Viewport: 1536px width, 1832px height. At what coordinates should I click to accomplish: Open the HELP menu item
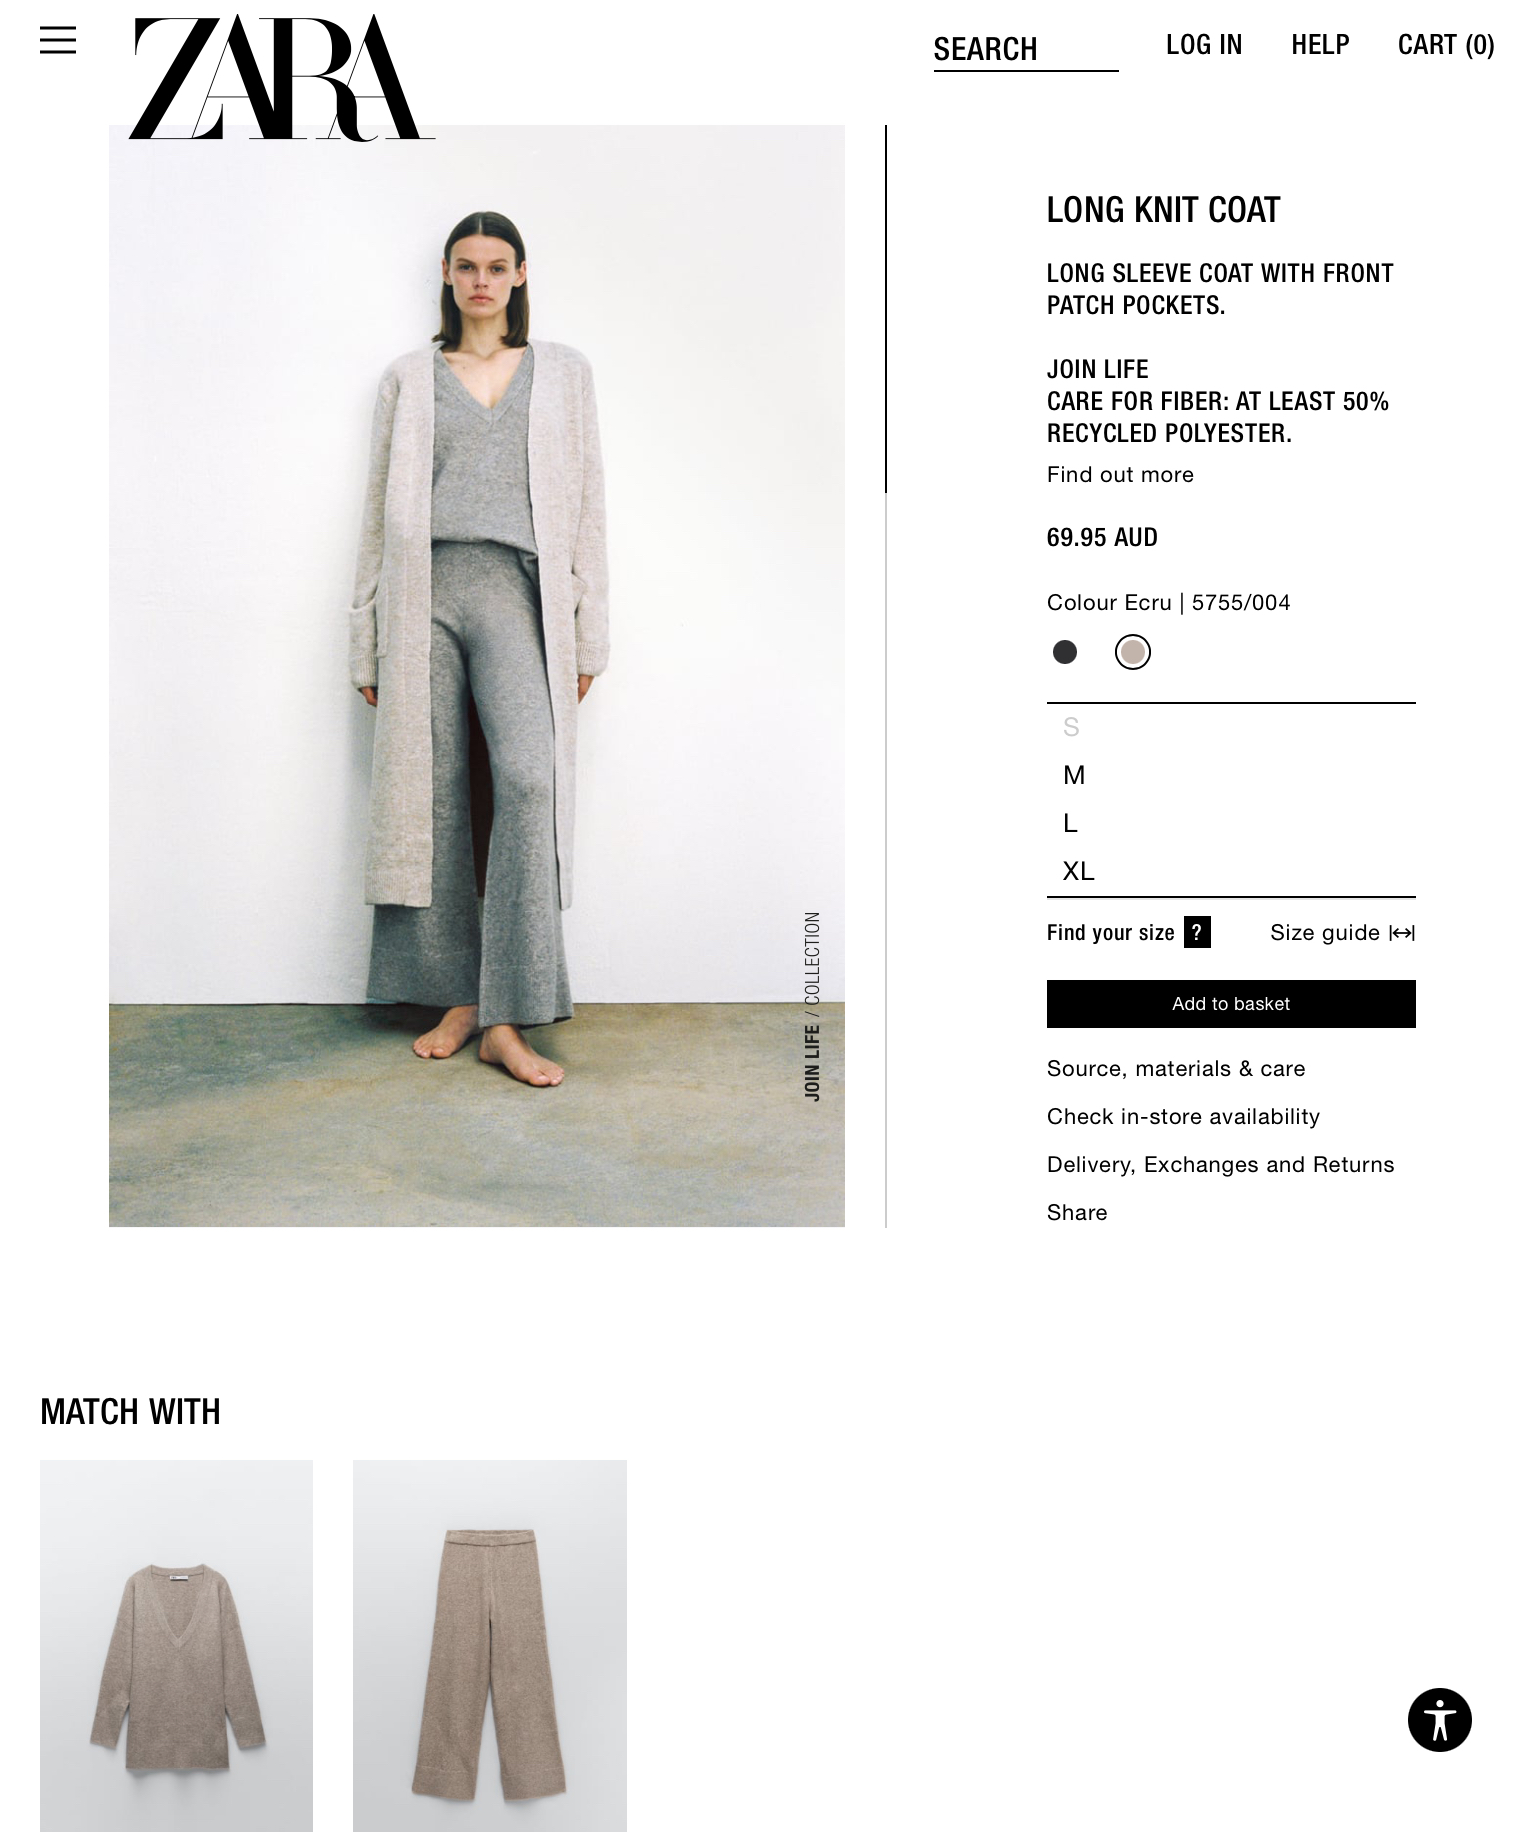1320,45
